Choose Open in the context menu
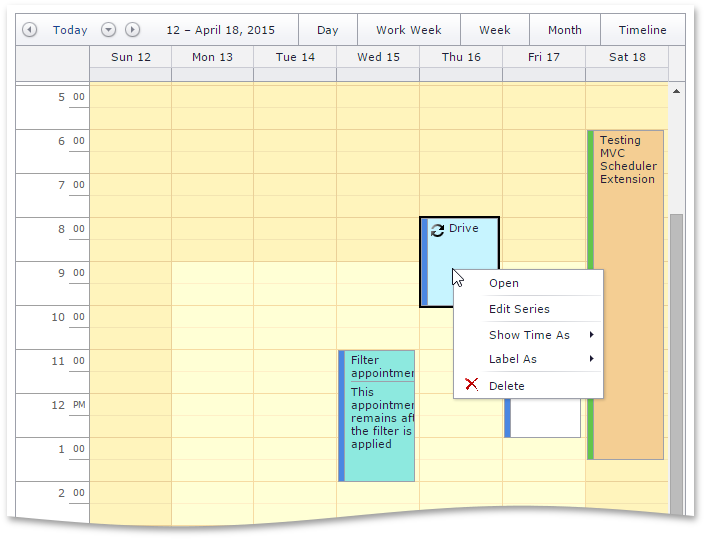Screen dimensions: 707x542 coord(528,283)
